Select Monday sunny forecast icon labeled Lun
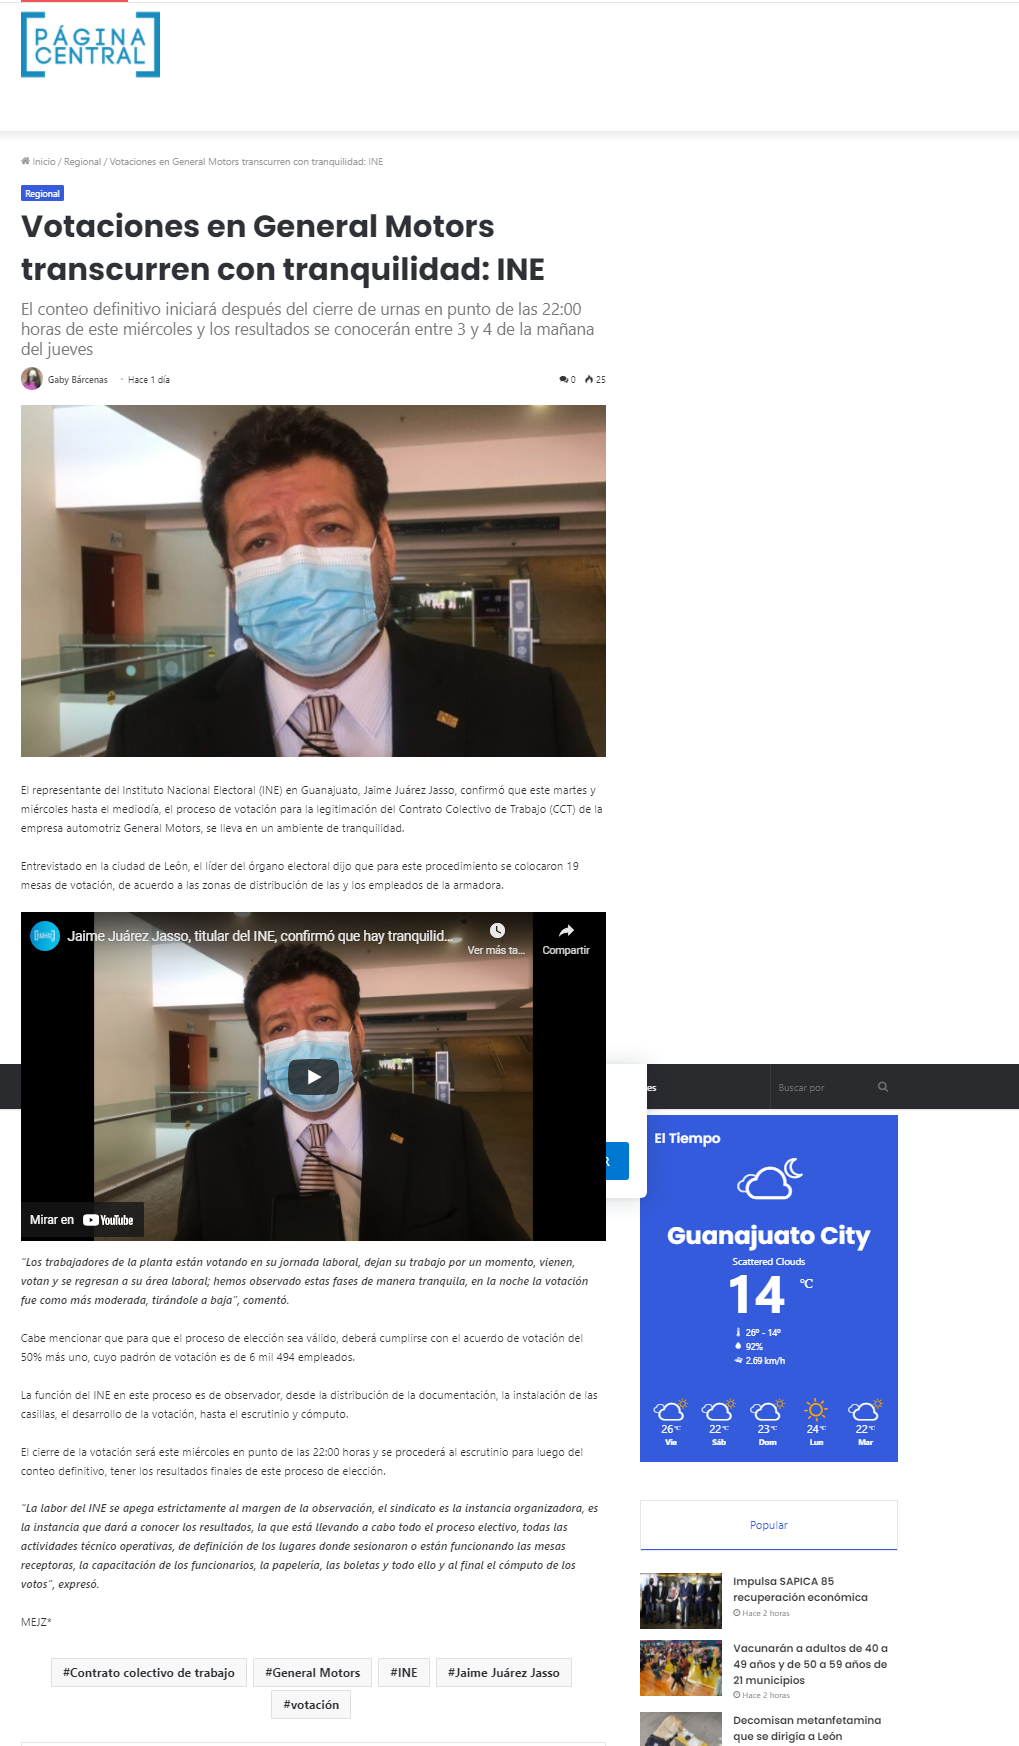Screen dimensions: 1019x1746 [x=816, y=1410]
